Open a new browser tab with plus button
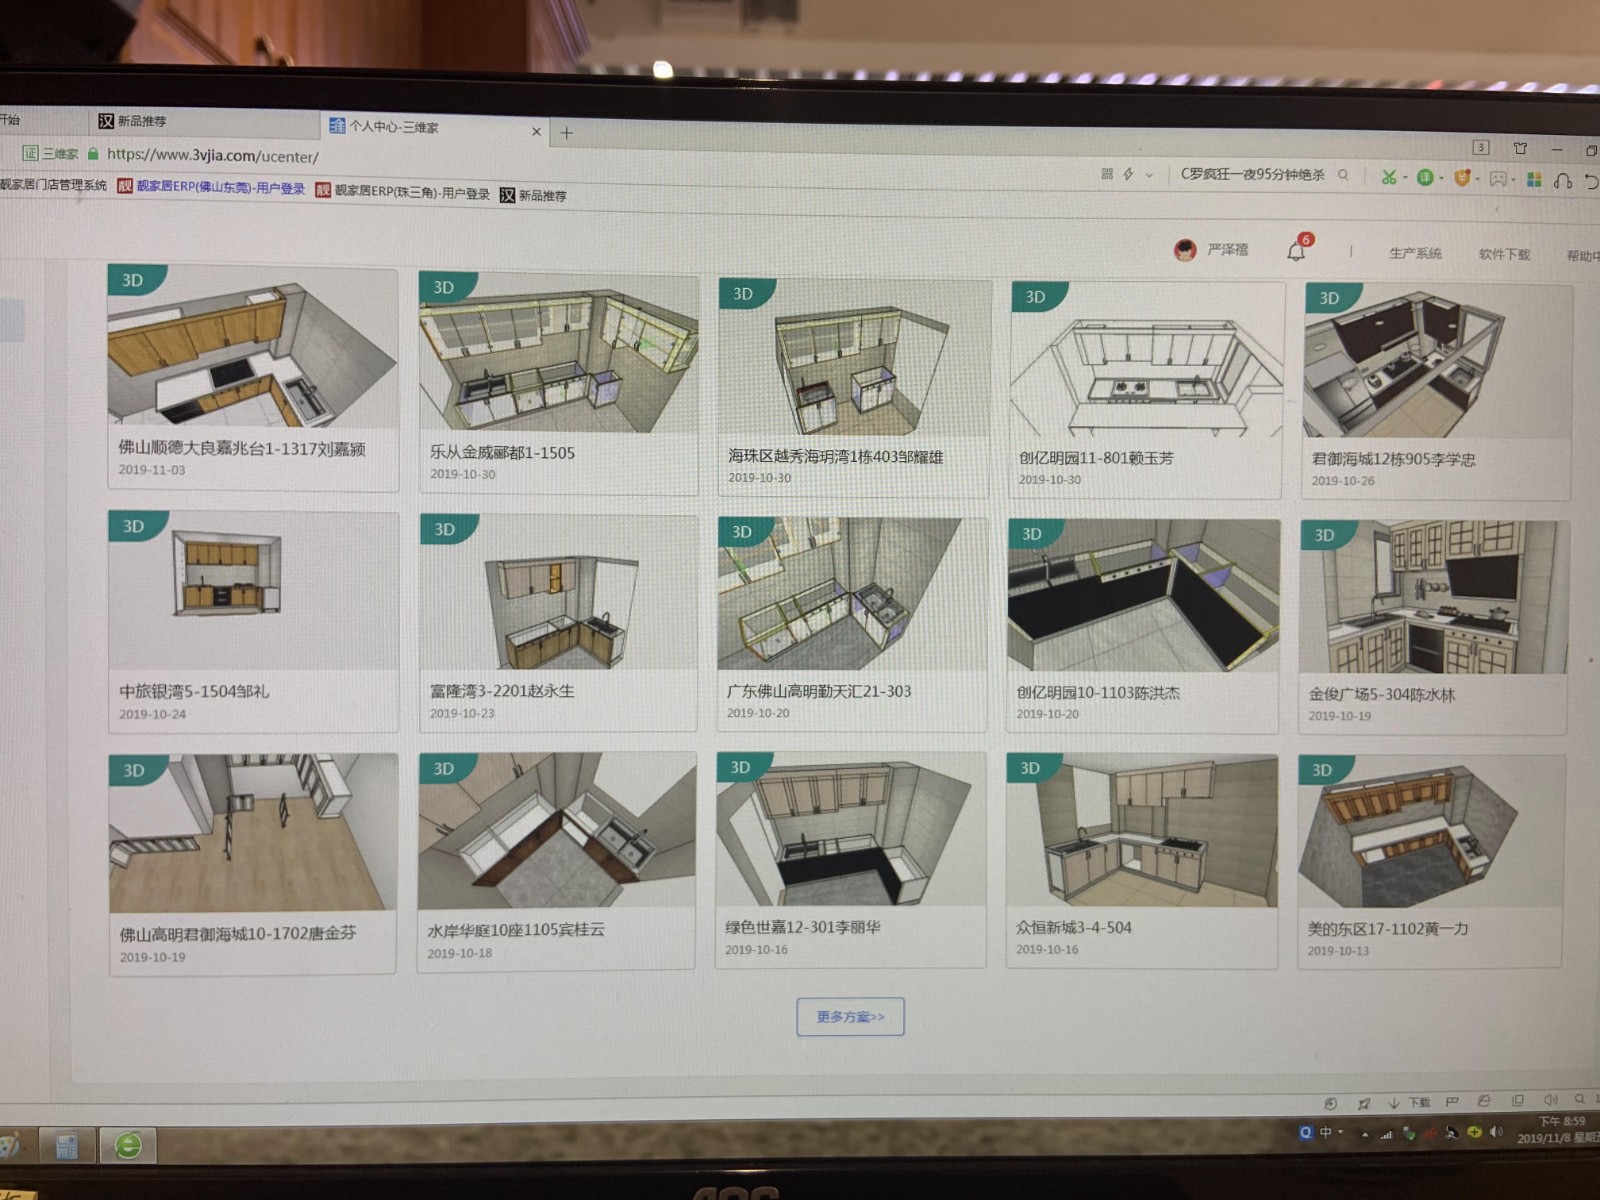The width and height of the screenshot is (1600, 1200). pyautogui.click(x=567, y=132)
